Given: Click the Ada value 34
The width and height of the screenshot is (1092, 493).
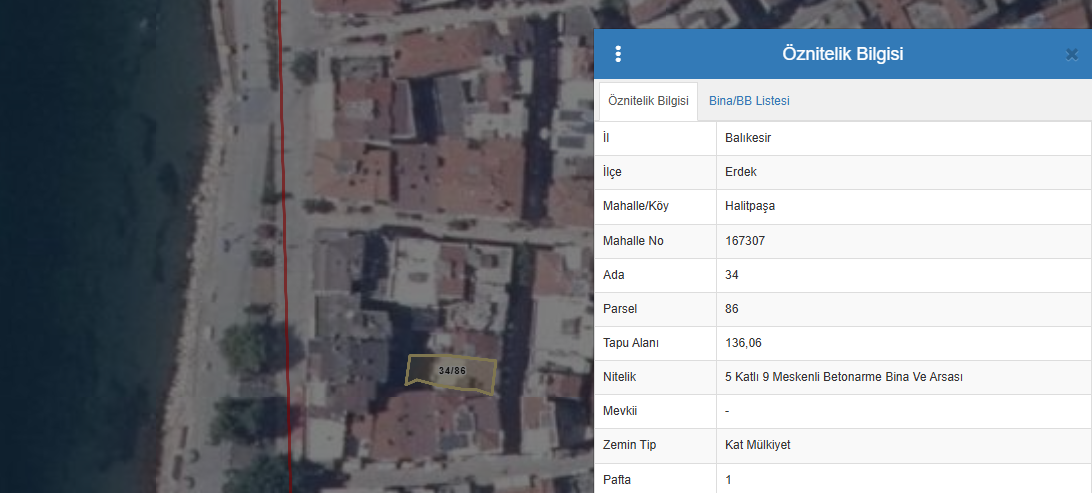Looking at the screenshot, I should pyautogui.click(x=732, y=275).
